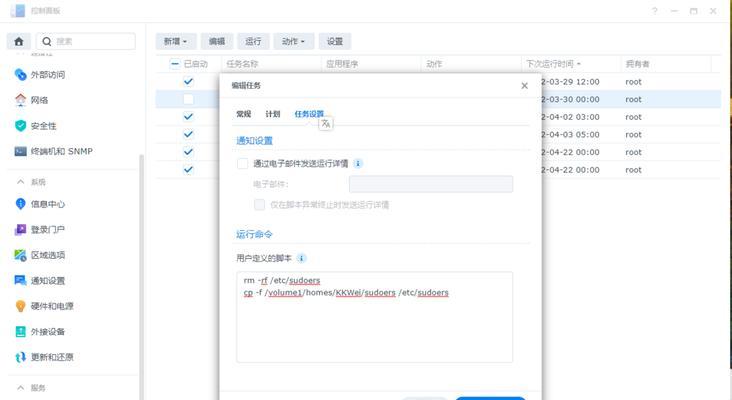Switch to the General (常规) tab

(x=244, y=114)
